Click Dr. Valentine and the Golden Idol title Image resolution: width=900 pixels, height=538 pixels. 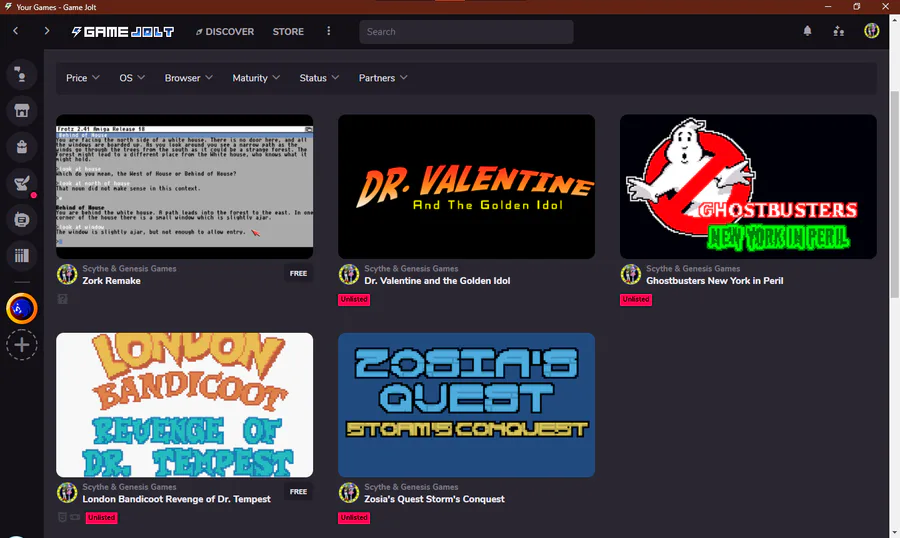tap(437, 281)
